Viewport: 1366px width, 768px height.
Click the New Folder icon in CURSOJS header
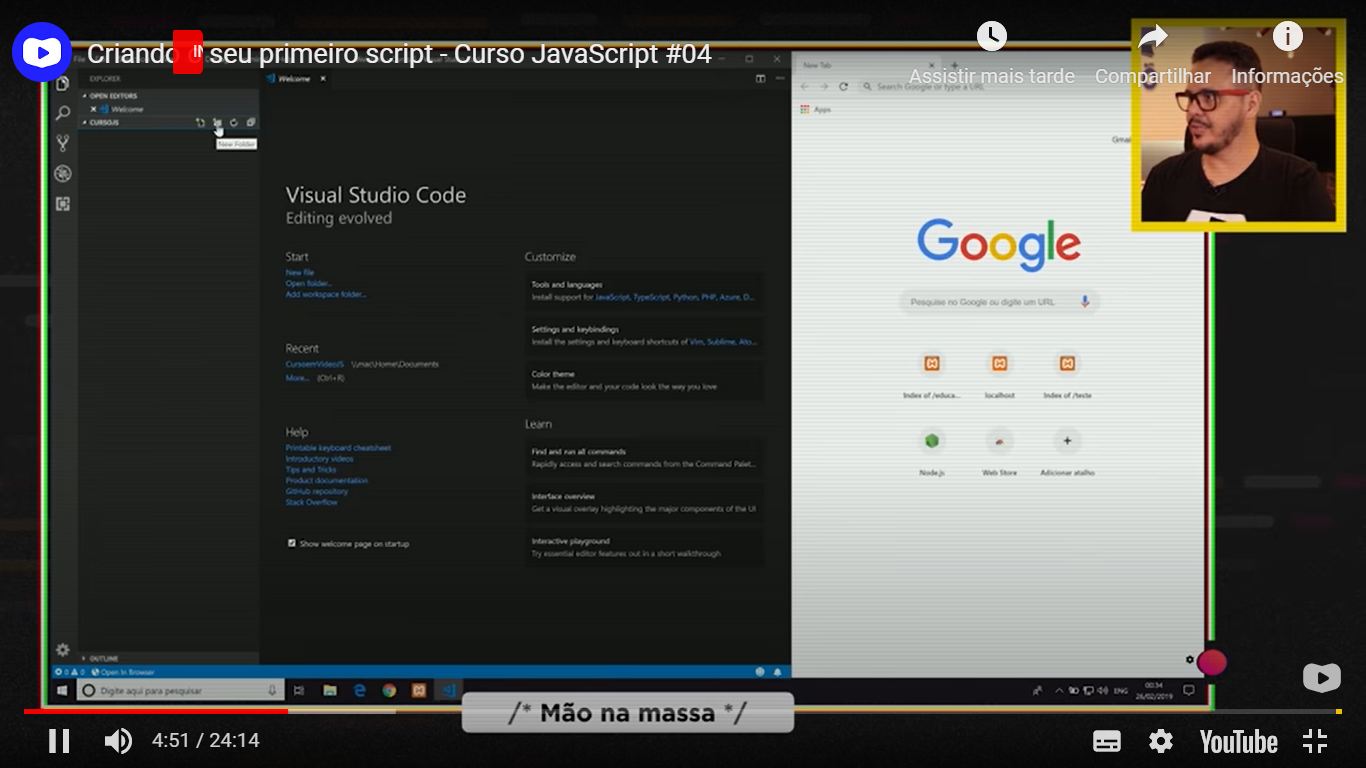pos(217,122)
